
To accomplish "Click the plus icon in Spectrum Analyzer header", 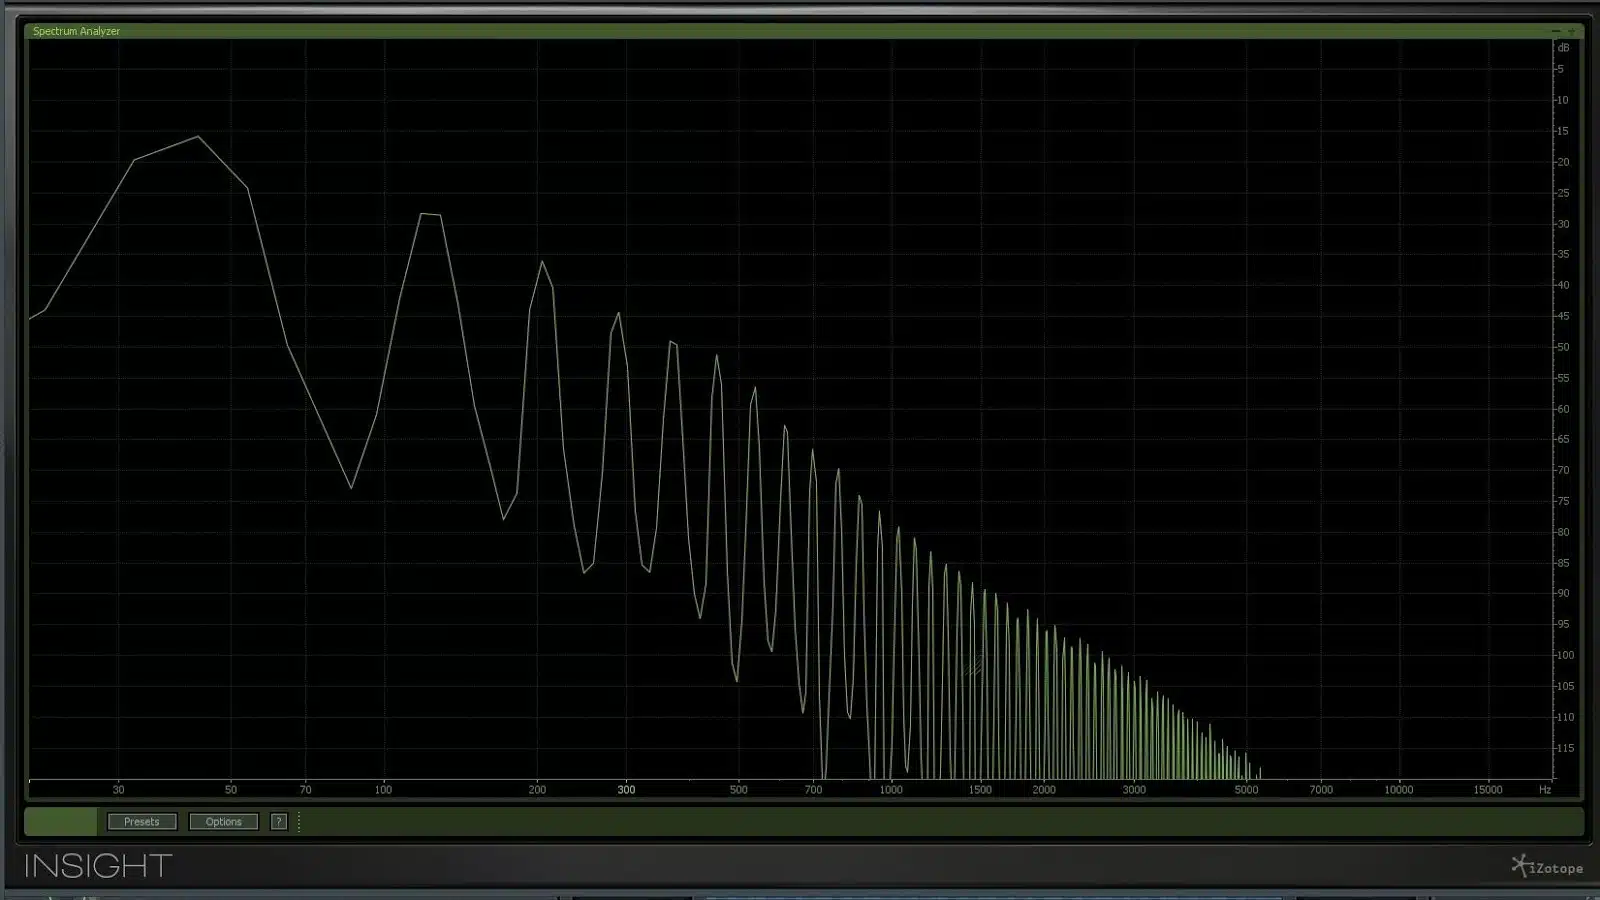I will (x=1571, y=31).
